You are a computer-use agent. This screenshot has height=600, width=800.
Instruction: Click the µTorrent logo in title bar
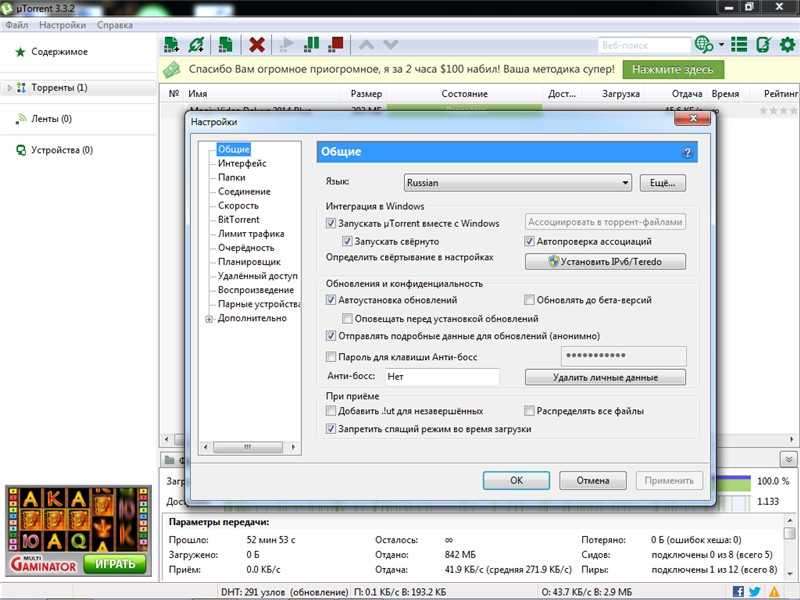[x=7, y=8]
